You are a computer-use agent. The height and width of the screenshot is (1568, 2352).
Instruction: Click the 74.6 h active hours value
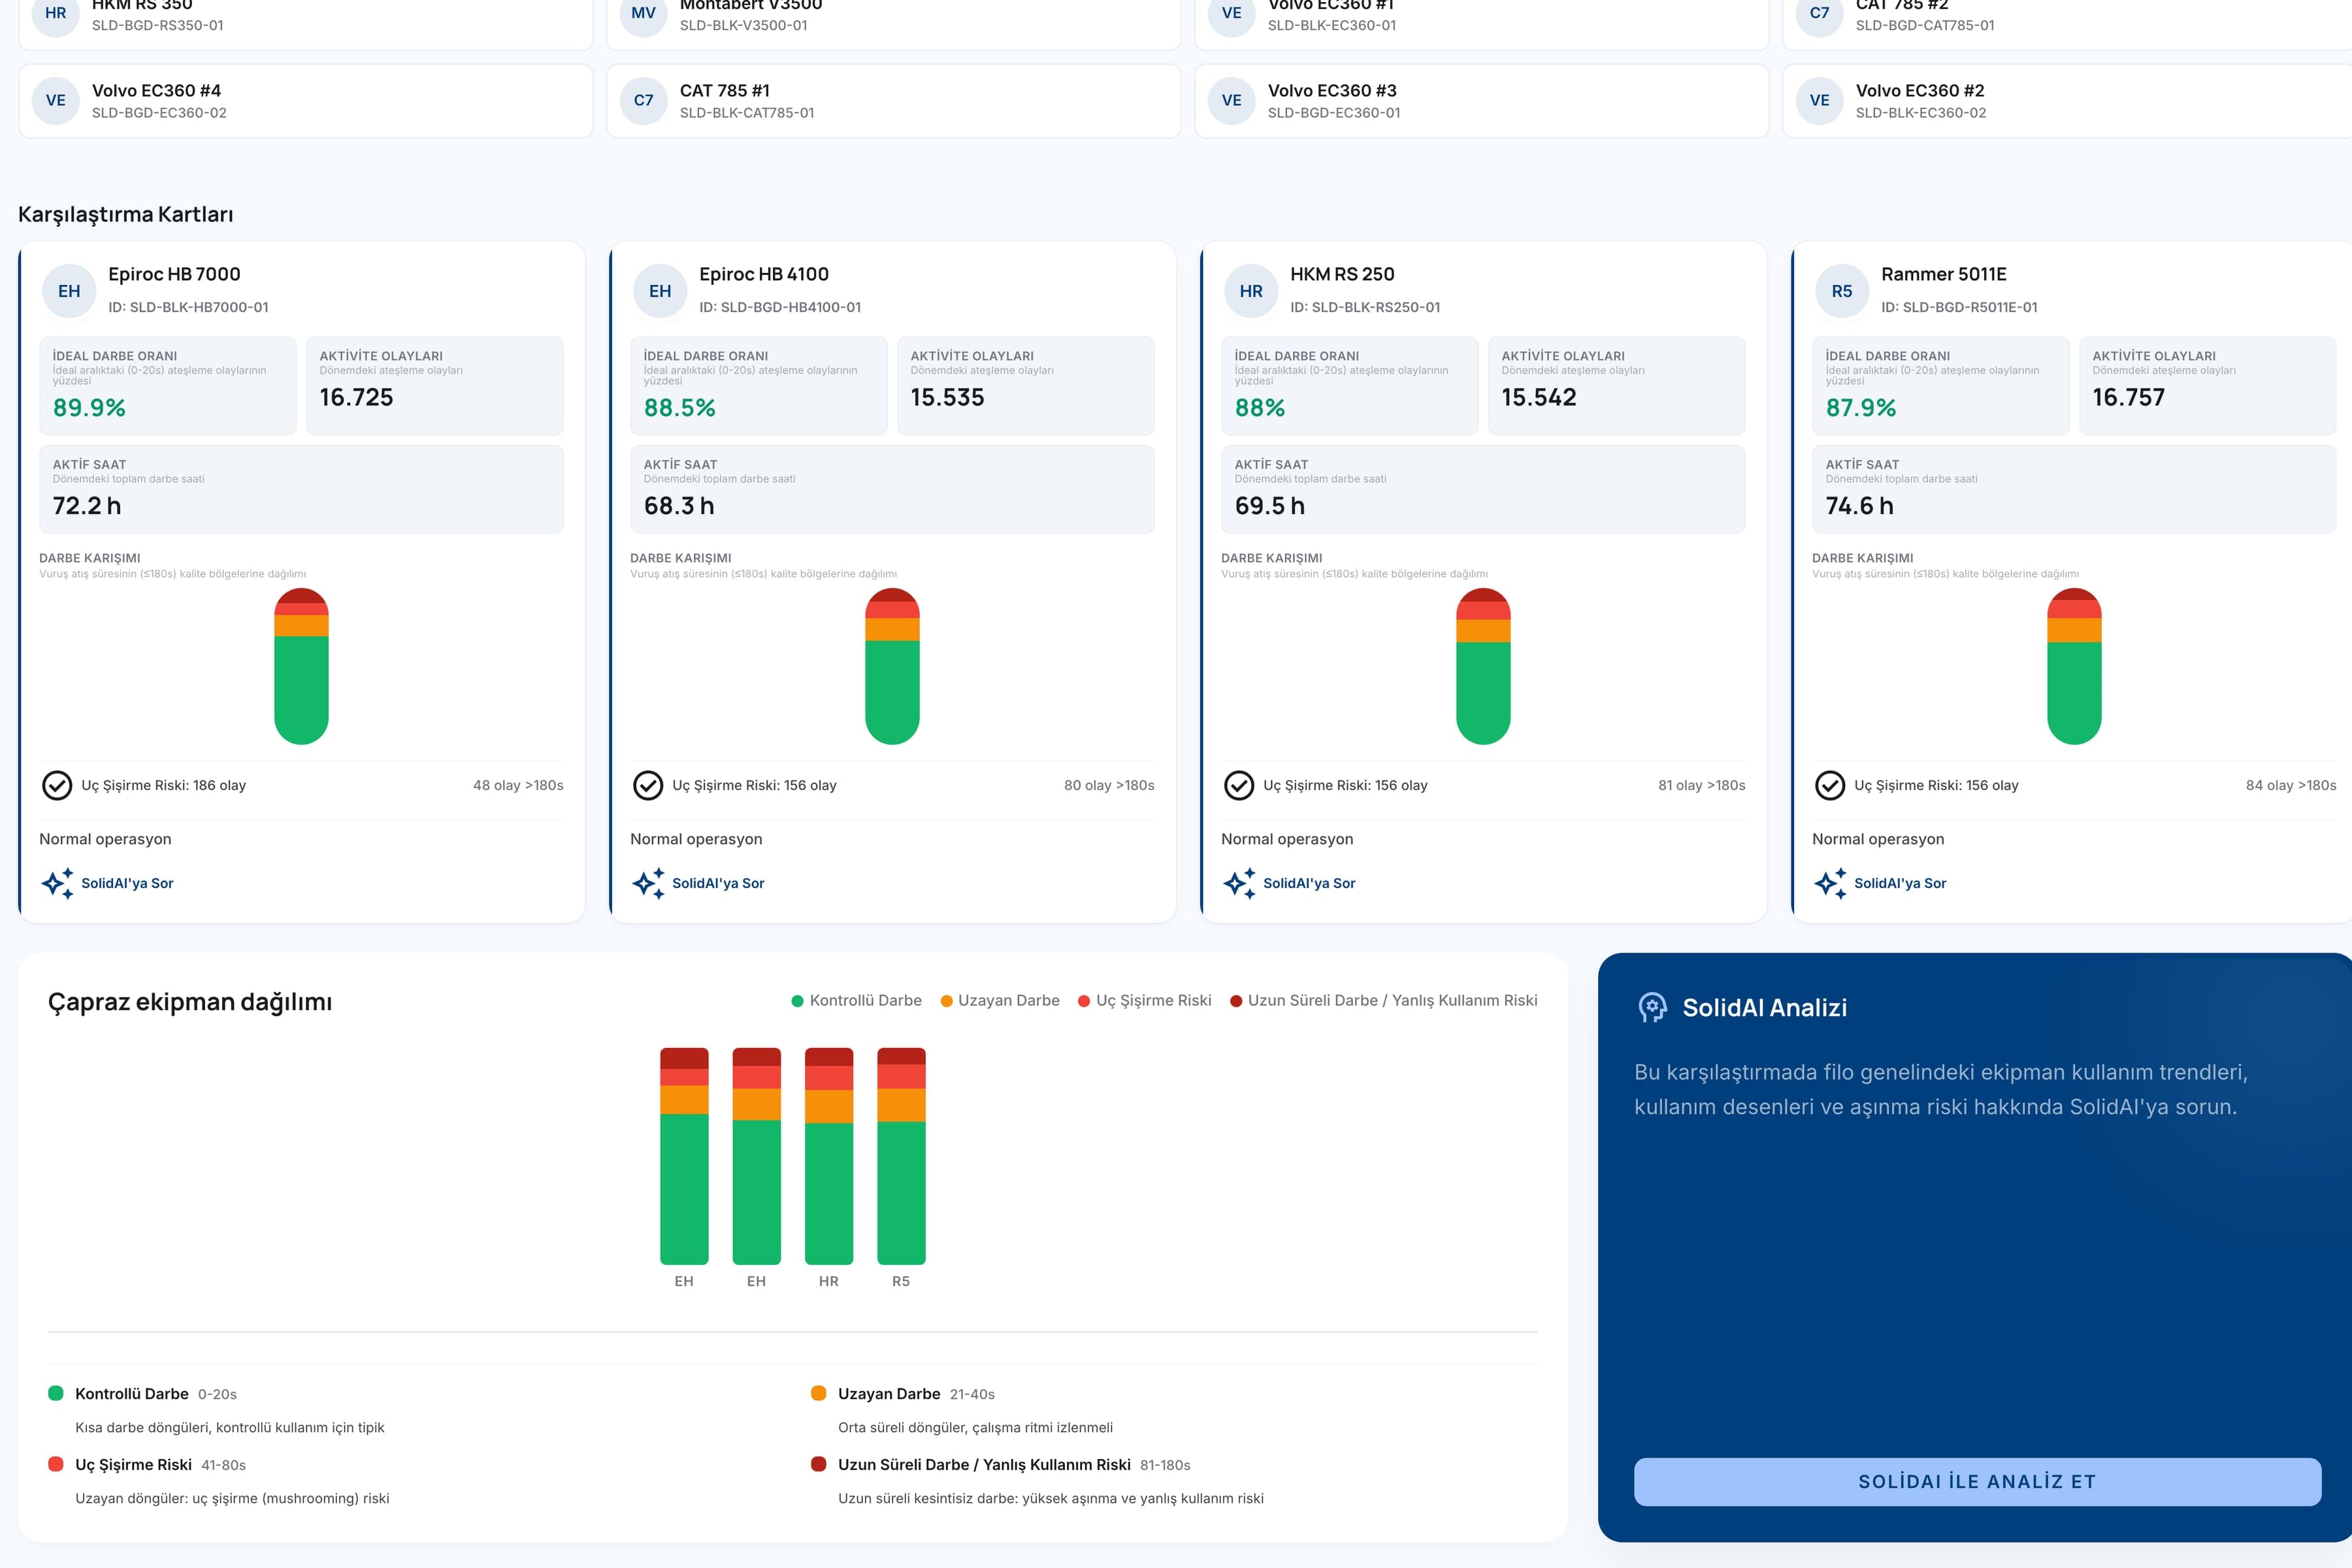(1860, 506)
